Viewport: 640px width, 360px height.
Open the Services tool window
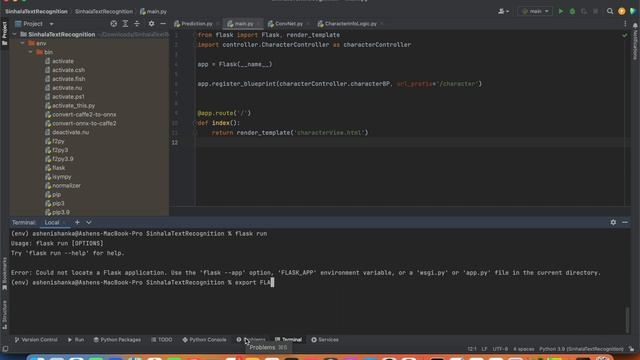(x=325, y=340)
